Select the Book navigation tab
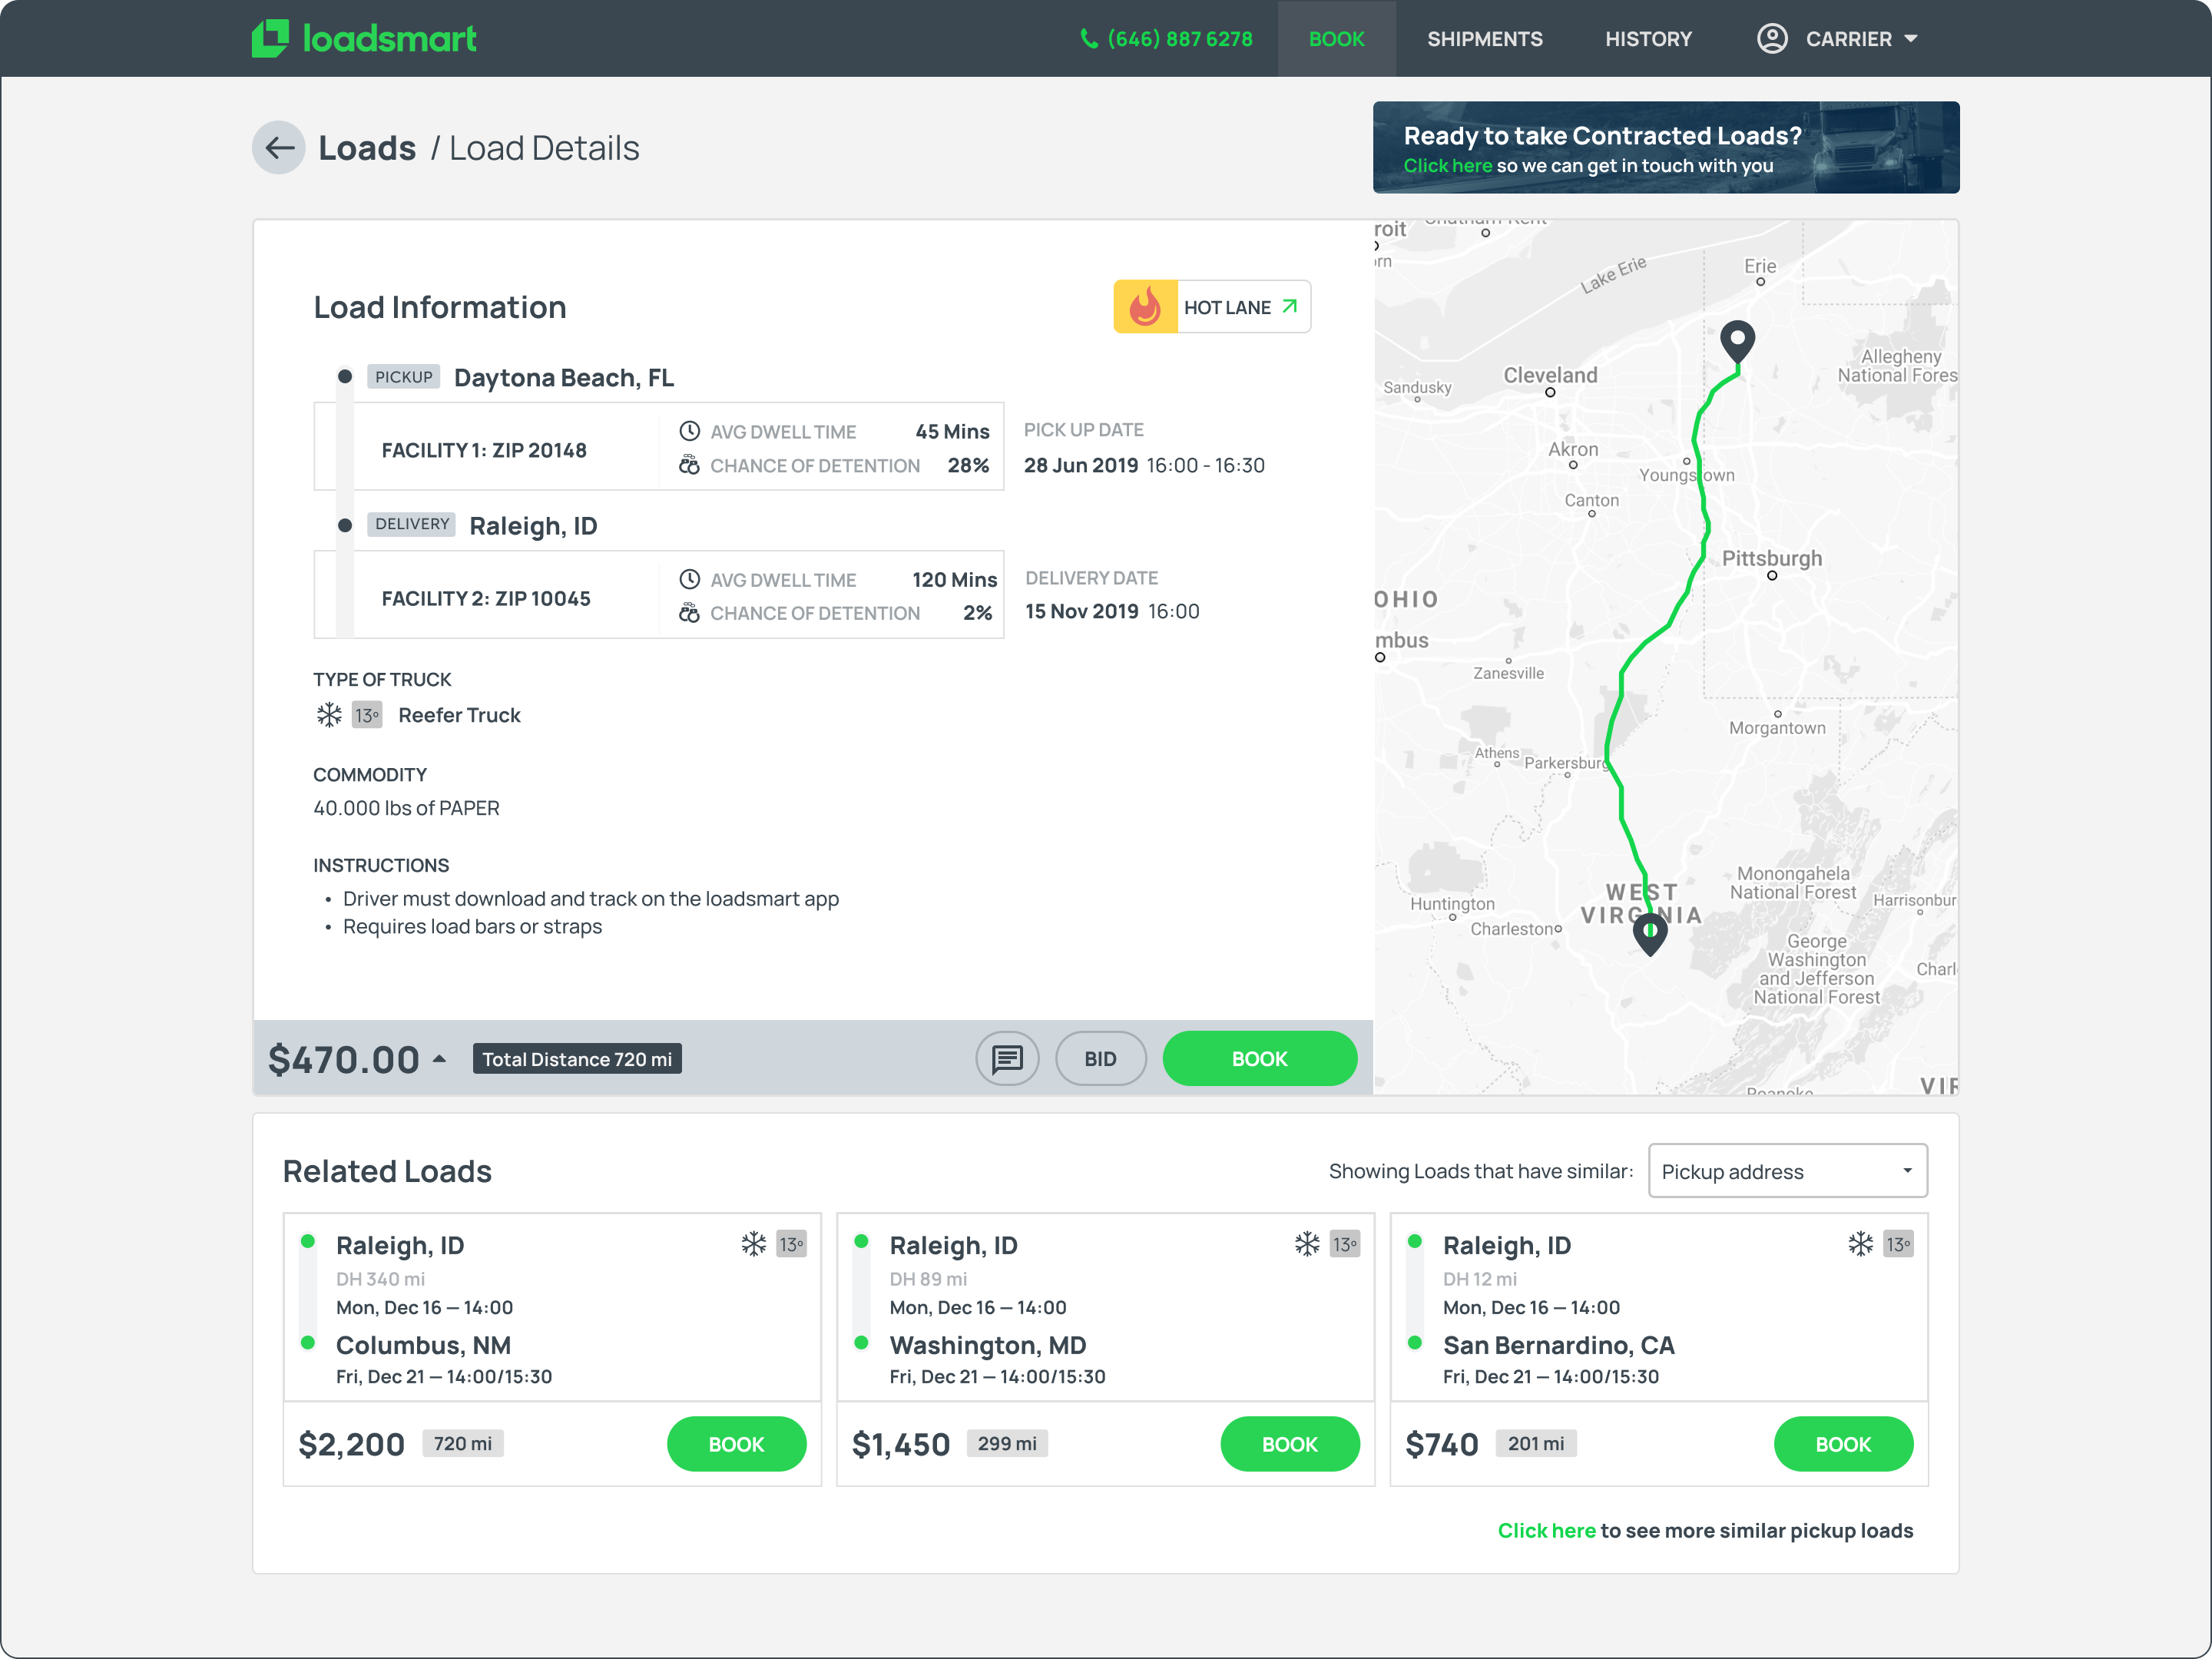2212x1659 pixels. pos(1336,39)
